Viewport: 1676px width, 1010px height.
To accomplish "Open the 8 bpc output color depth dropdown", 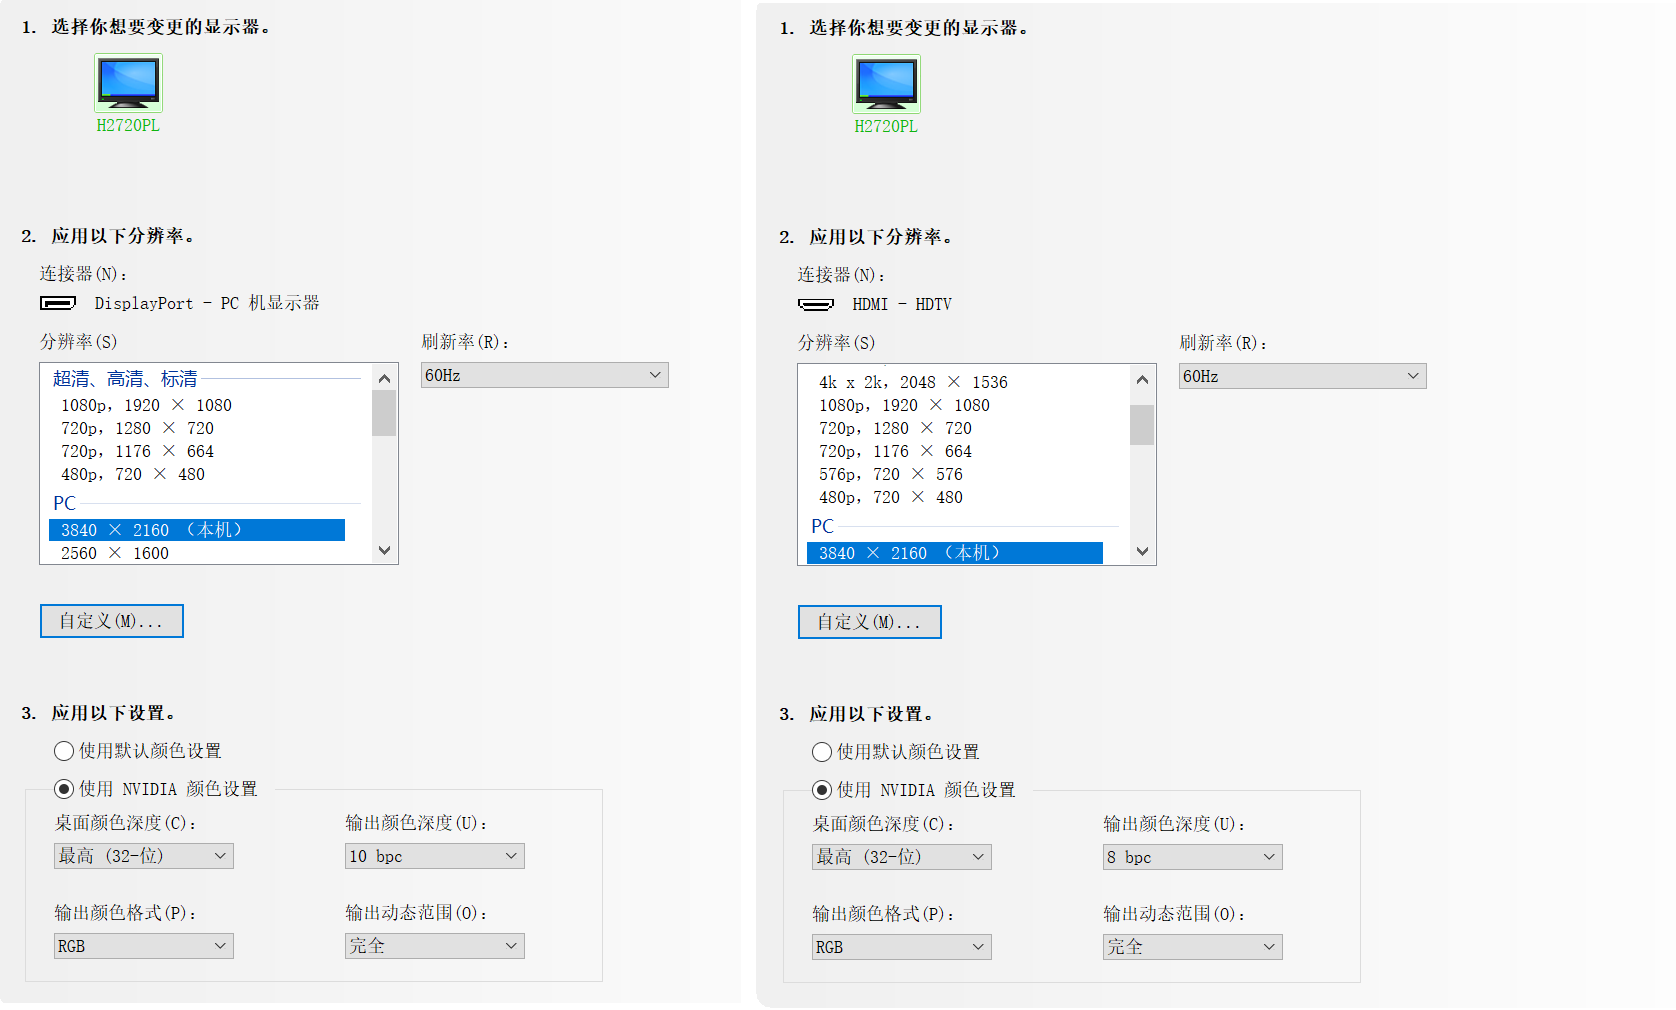I will tap(1192, 857).
